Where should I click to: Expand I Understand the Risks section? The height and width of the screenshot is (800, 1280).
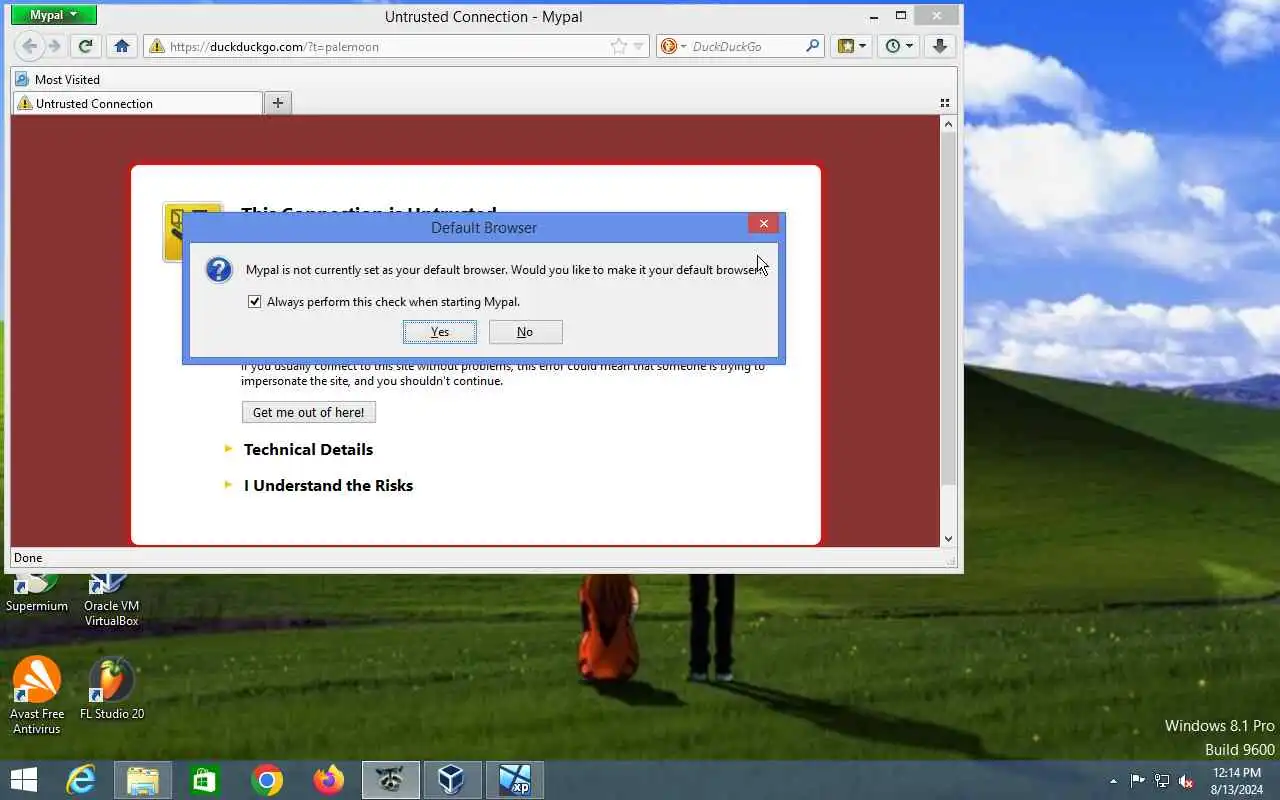[x=328, y=486]
